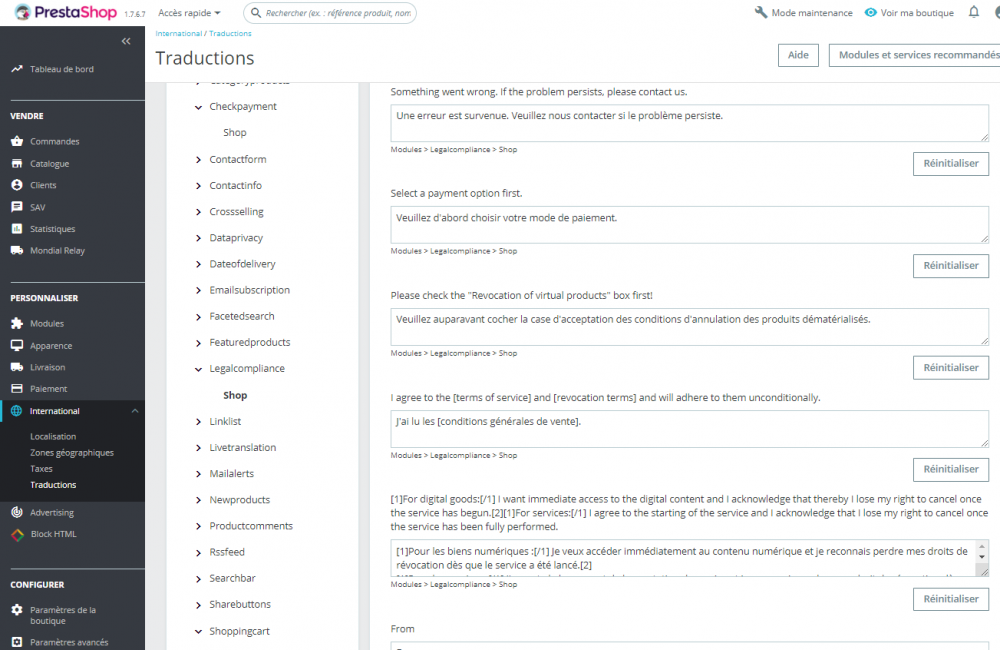
Task: Click the International breadcrumb link
Action: [x=179, y=33]
